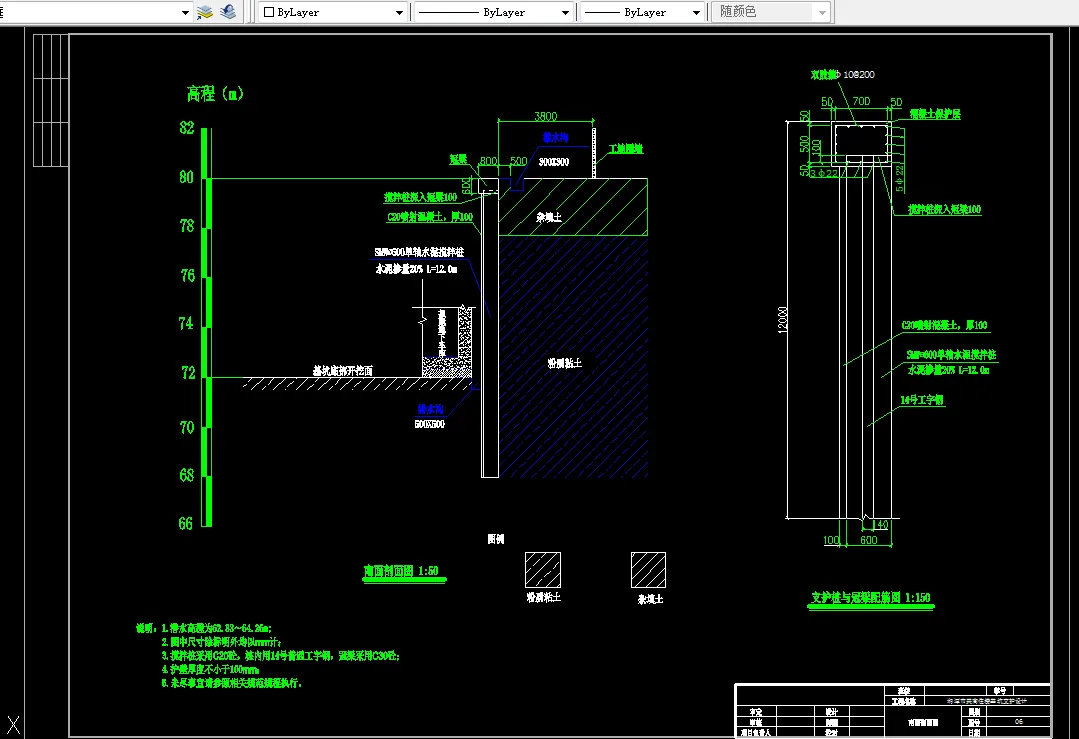Select the 14号工字钢 annotation
The width and height of the screenshot is (1079, 739).
pyautogui.click(x=922, y=400)
